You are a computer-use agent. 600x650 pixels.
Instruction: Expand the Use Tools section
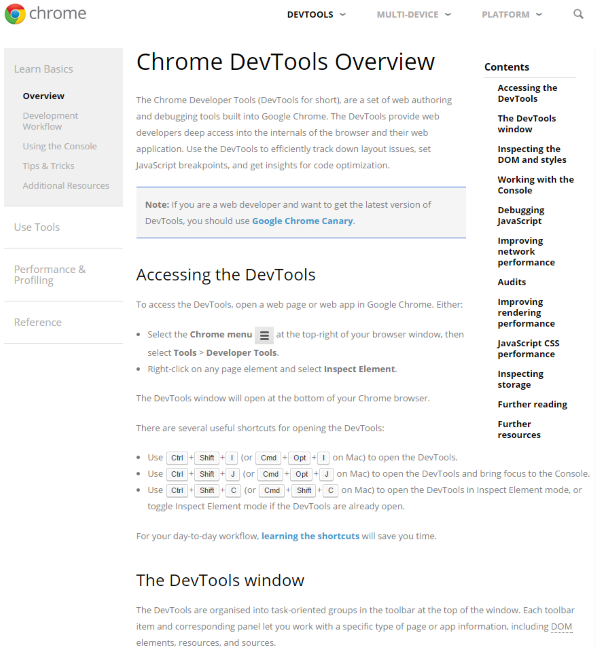[x=37, y=227]
